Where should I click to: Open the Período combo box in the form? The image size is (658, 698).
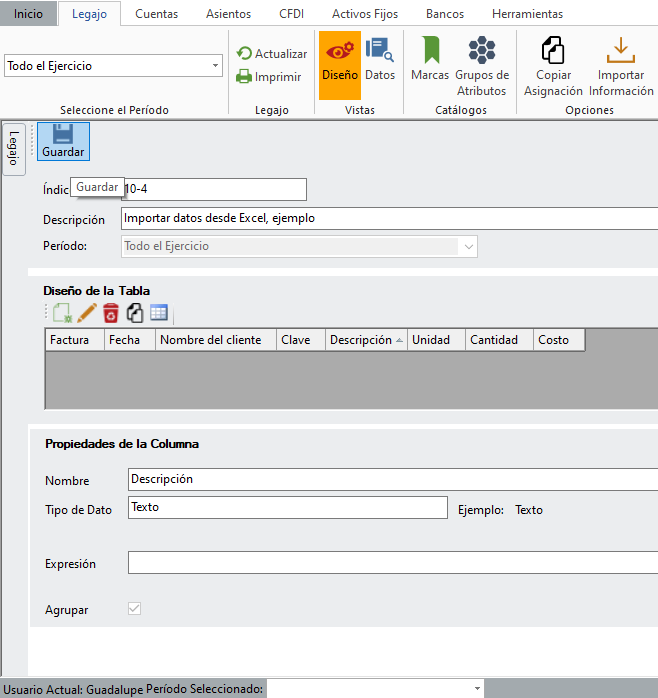point(467,246)
